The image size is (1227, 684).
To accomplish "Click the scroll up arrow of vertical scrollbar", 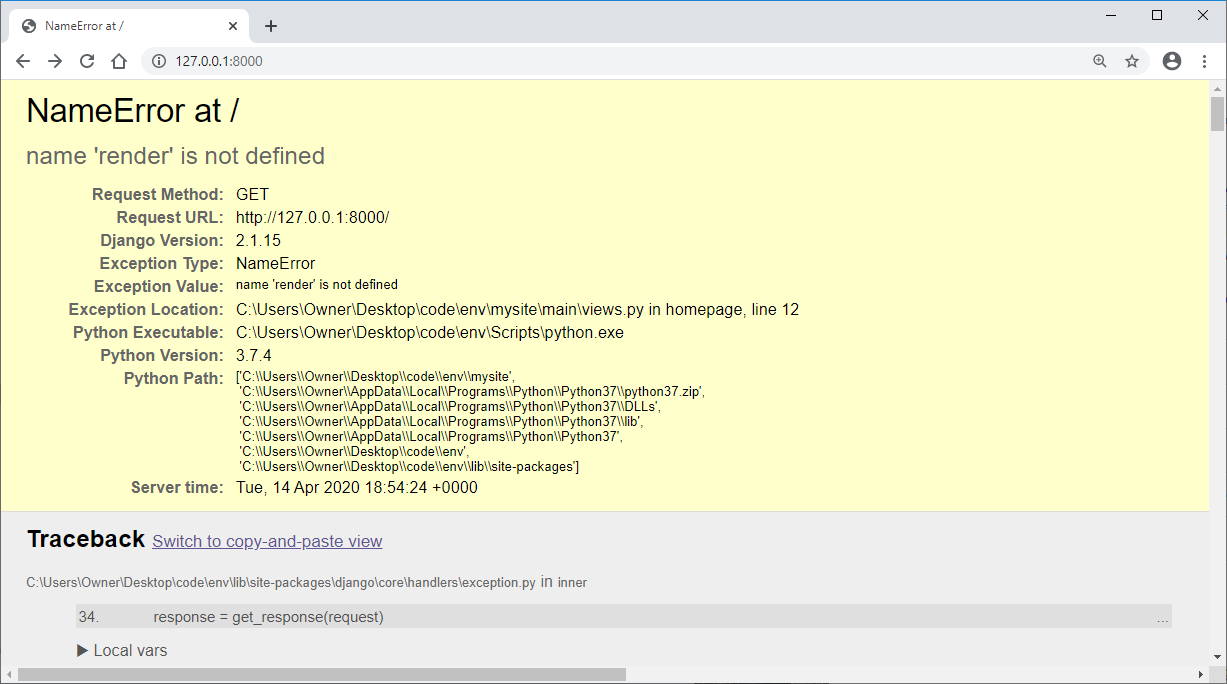I will [x=1217, y=88].
